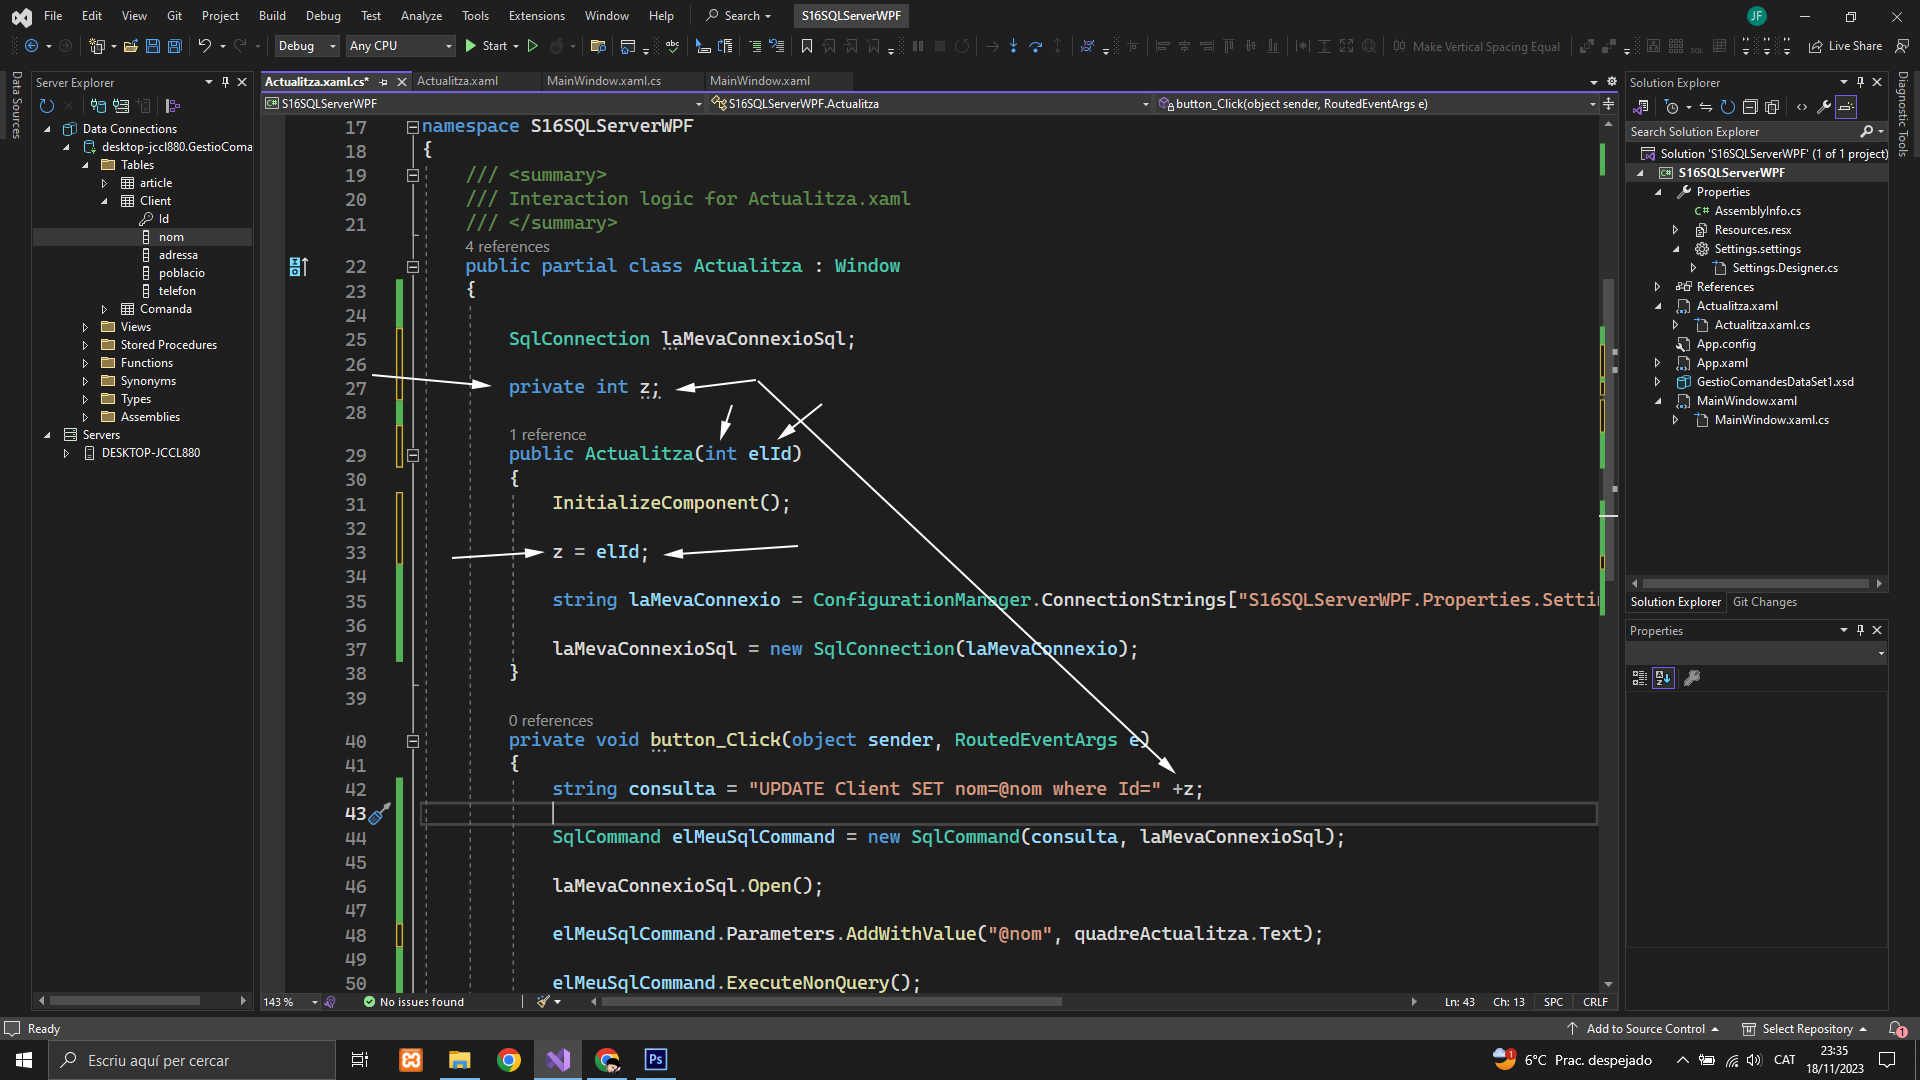Click the Save All toolbar icon
1920x1080 pixels.
(174, 46)
